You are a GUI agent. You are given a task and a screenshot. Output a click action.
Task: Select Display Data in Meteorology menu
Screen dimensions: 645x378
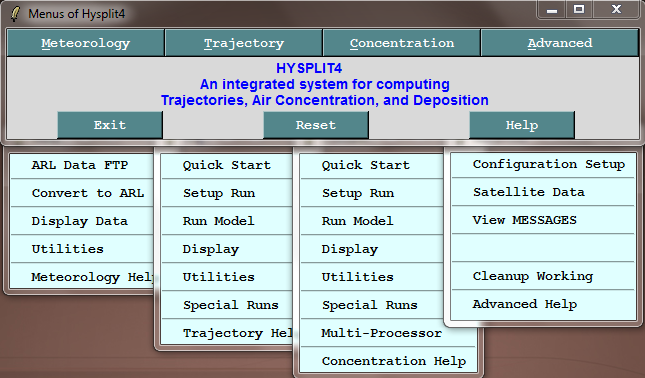pyautogui.click(x=82, y=221)
